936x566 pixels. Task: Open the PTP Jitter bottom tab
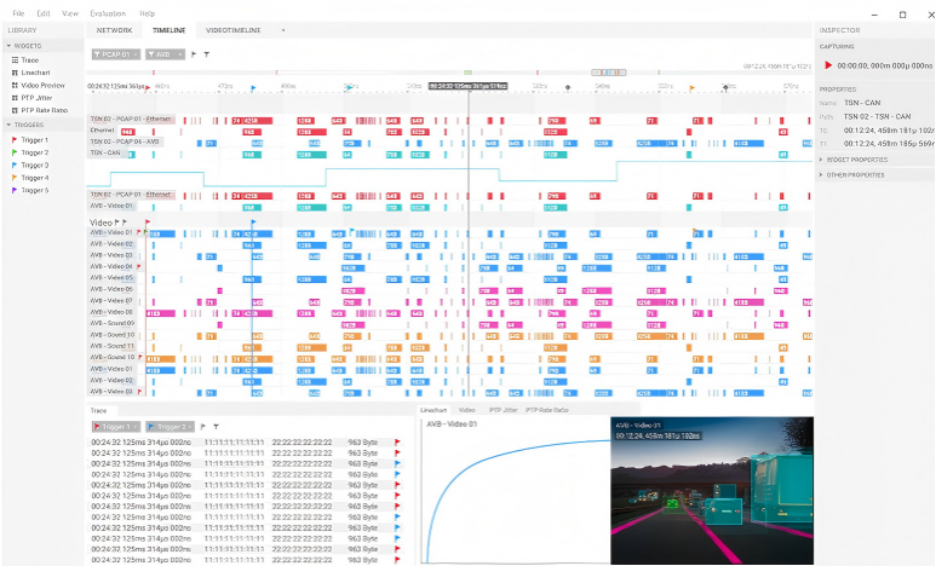[503, 410]
